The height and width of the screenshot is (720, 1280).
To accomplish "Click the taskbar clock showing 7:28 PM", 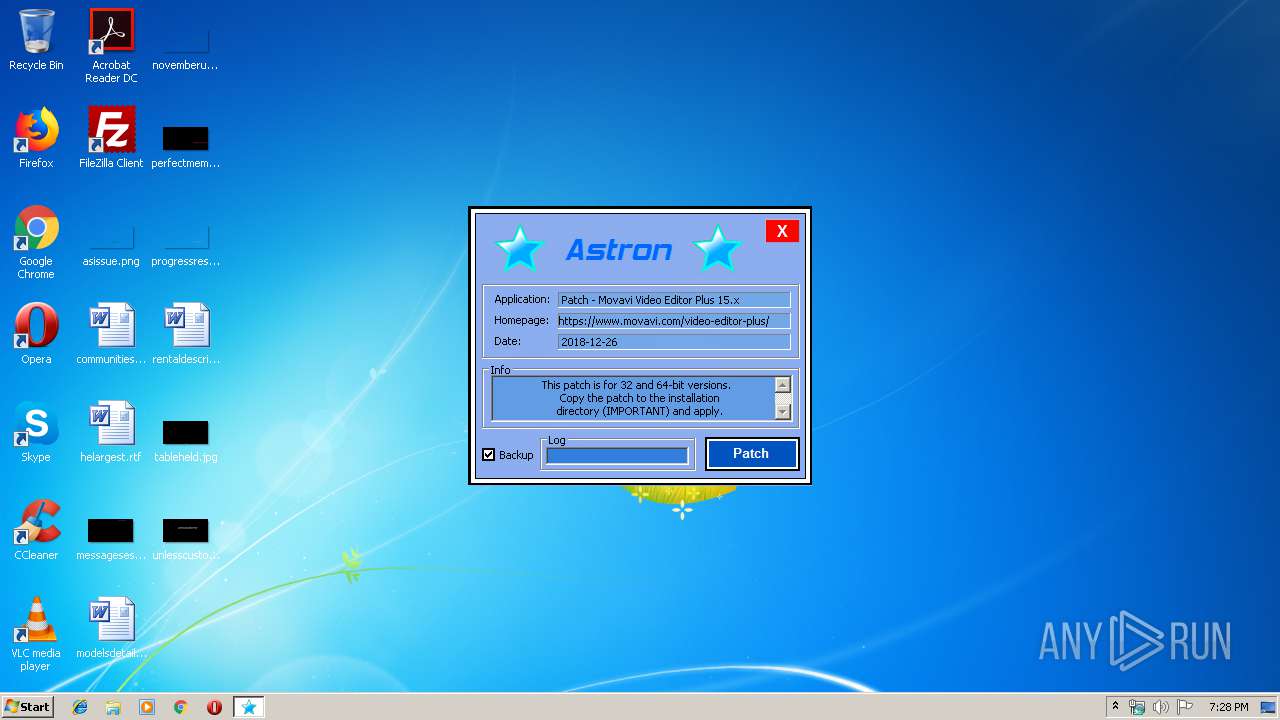I will coord(1228,707).
